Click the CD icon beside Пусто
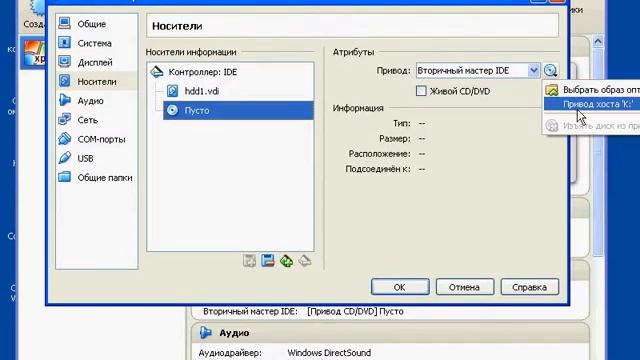The height and width of the screenshot is (360, 640). coord(173,110)
